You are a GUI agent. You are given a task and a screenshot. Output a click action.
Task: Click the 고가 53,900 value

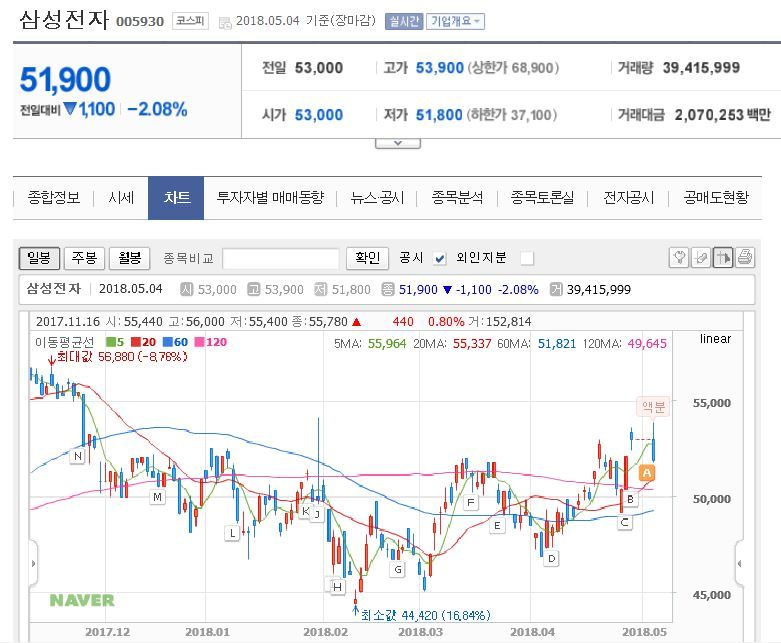pos(439,68)
